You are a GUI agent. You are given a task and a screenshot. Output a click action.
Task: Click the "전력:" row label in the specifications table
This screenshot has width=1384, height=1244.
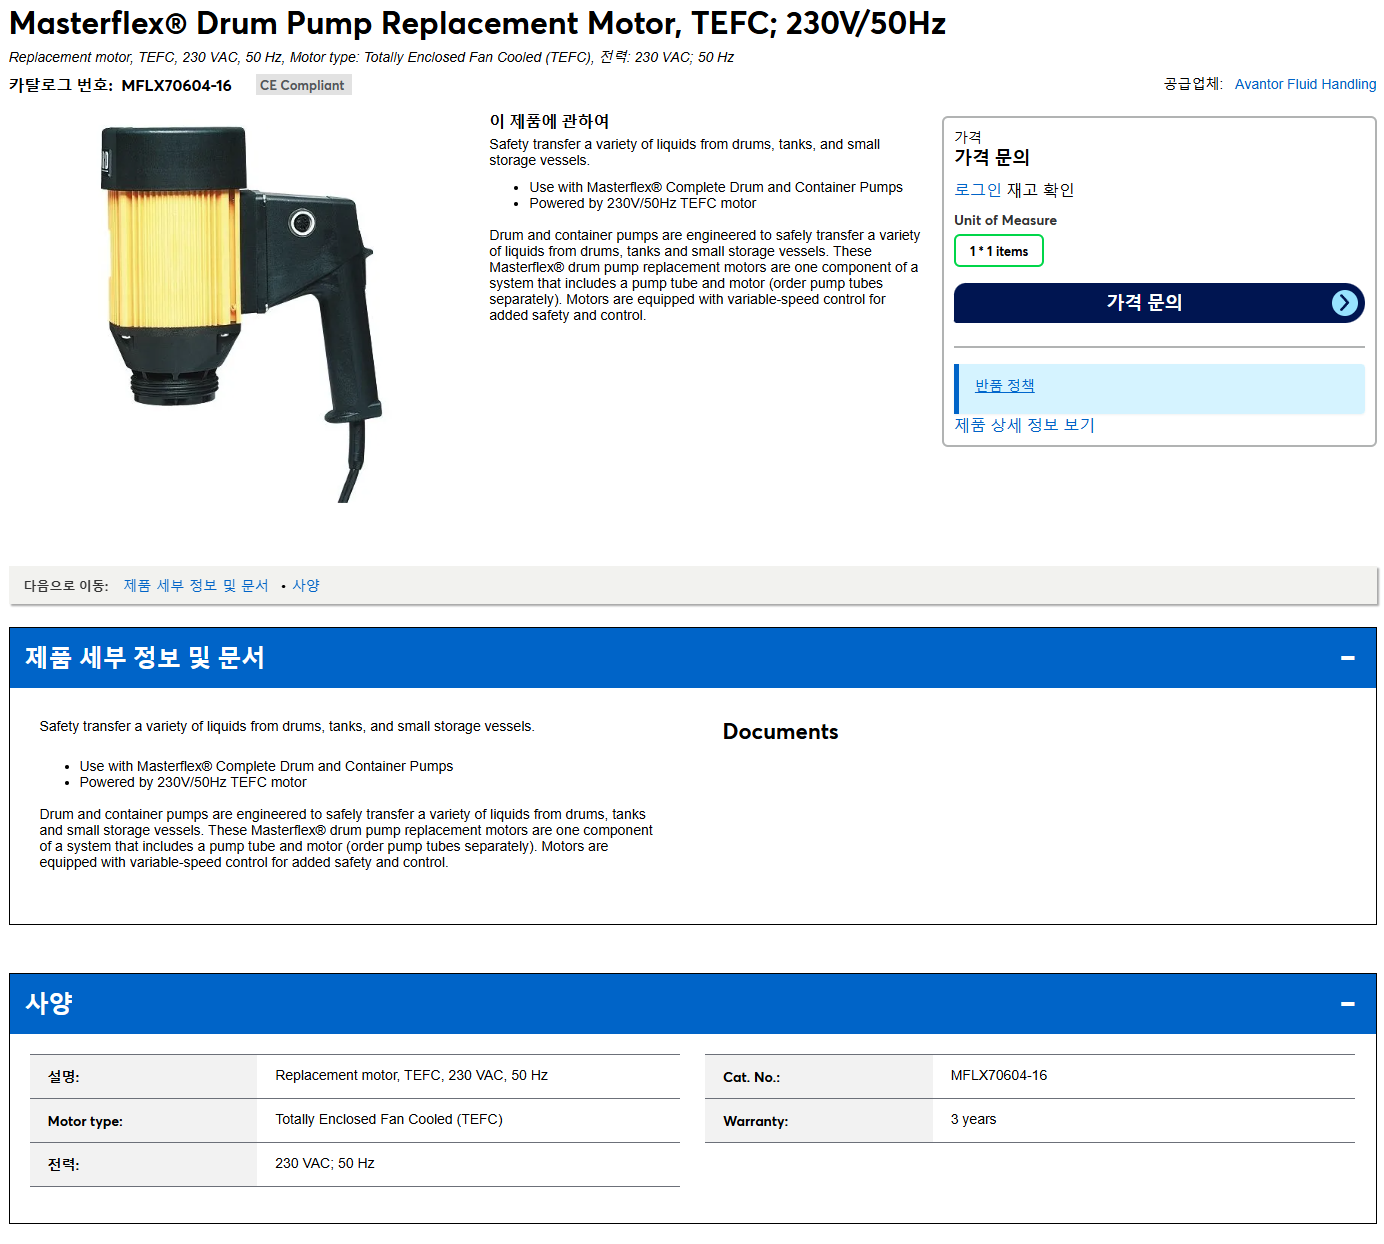coord(63,1165)
